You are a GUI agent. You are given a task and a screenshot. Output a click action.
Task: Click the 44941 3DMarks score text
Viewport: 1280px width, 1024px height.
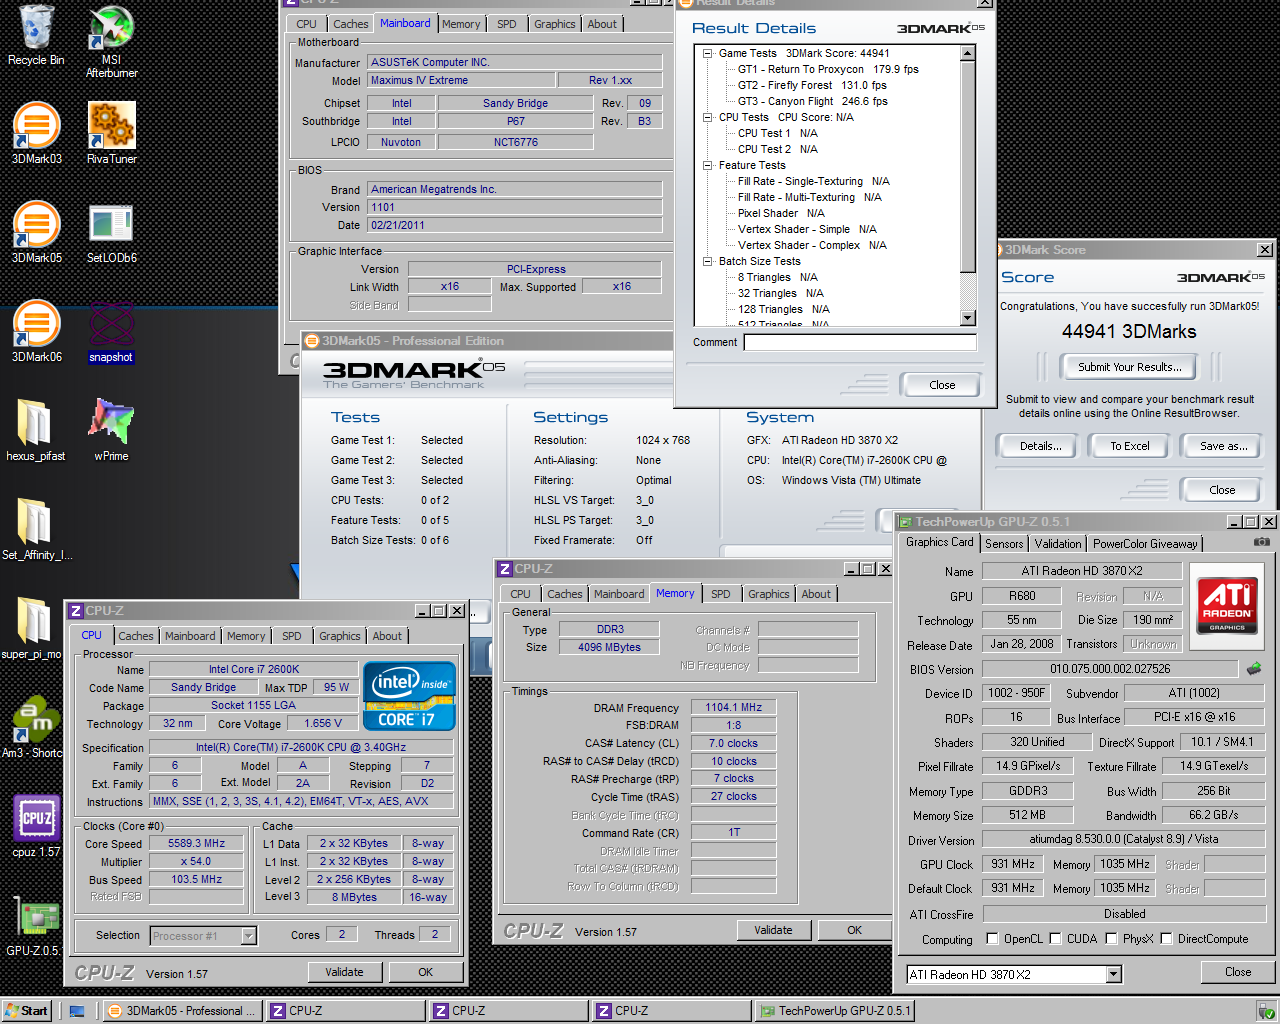(x=1129, y=331)
